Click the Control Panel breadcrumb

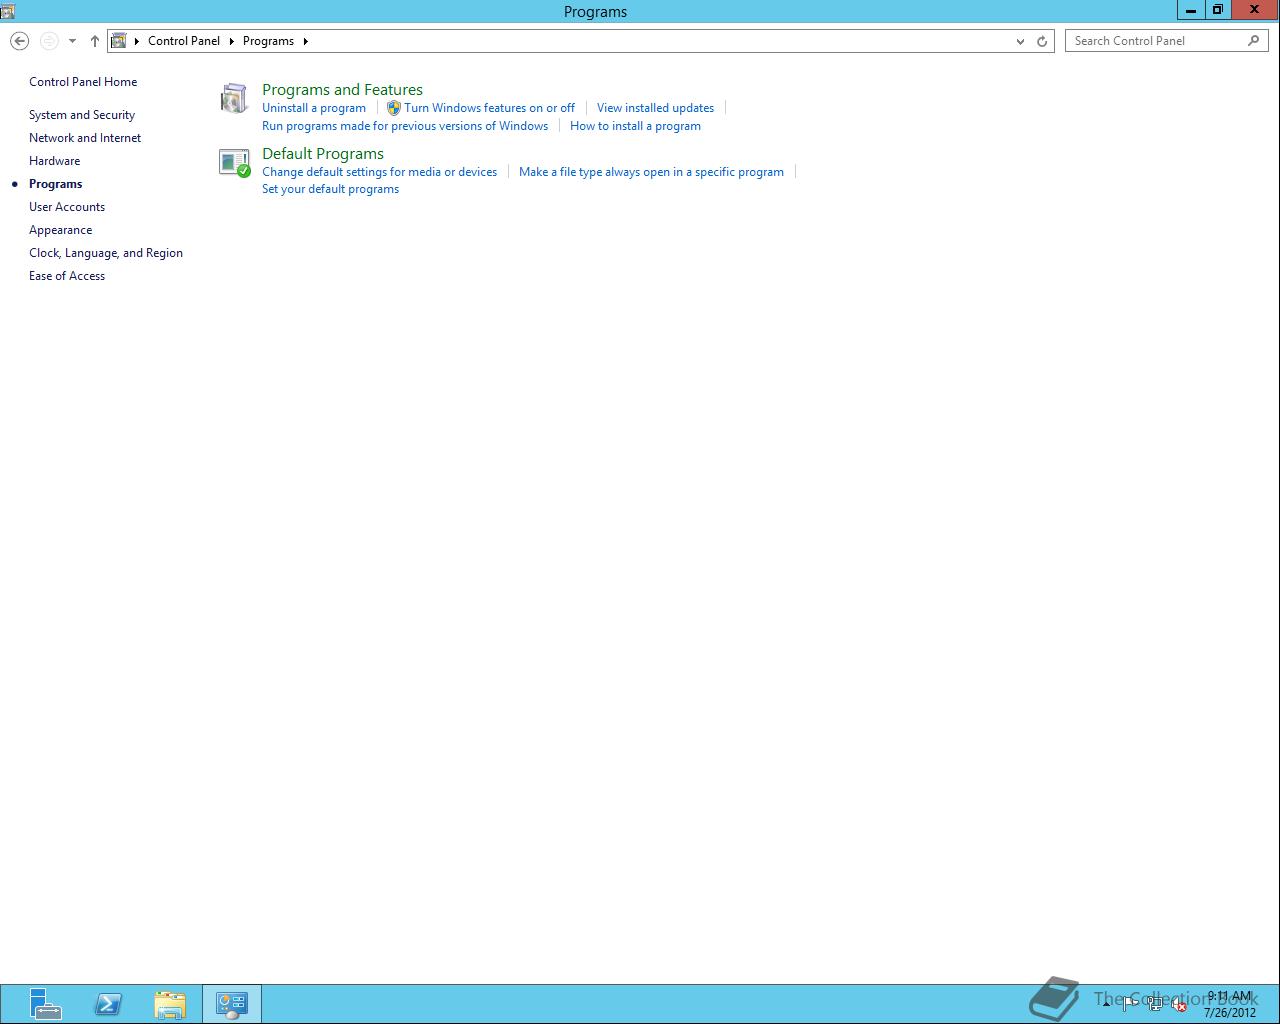[184, 41]
